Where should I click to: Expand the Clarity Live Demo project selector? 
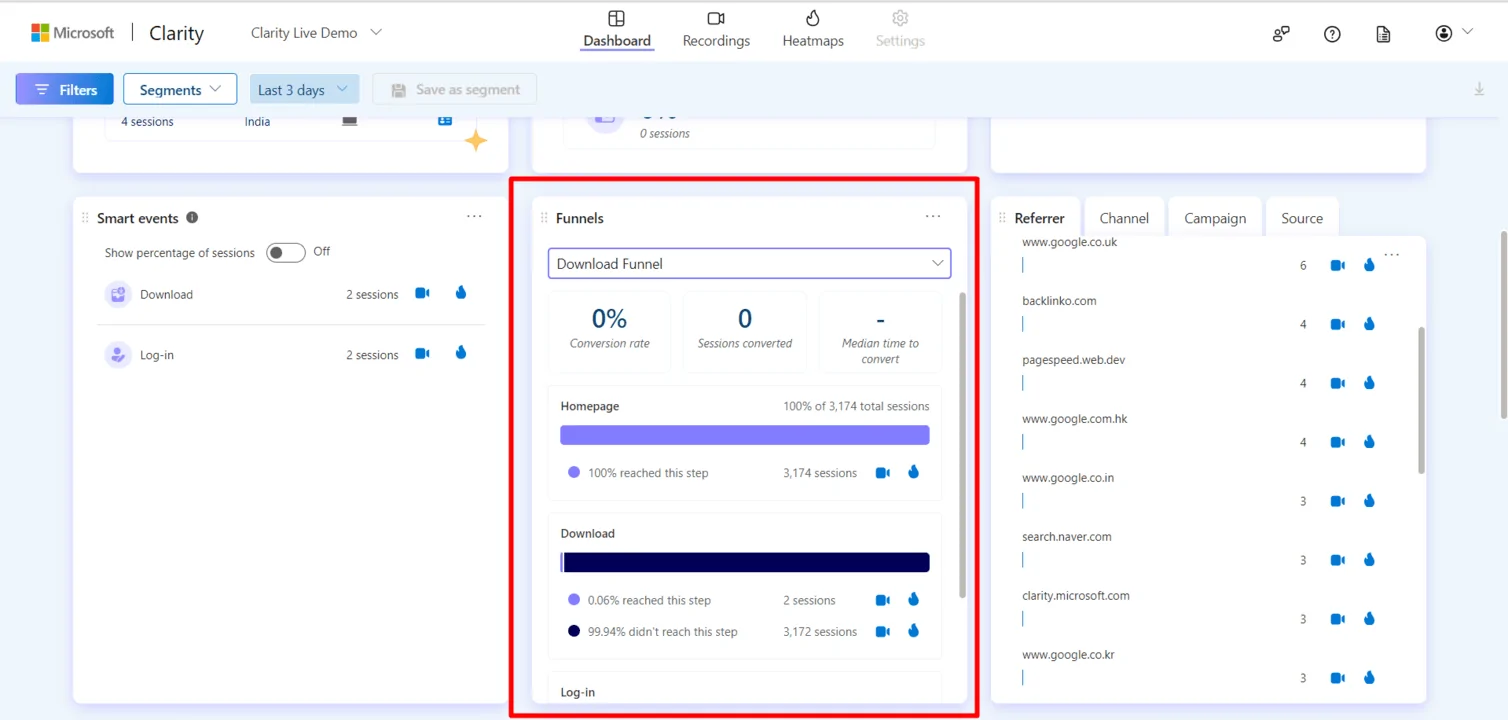[x=316, y=33]
